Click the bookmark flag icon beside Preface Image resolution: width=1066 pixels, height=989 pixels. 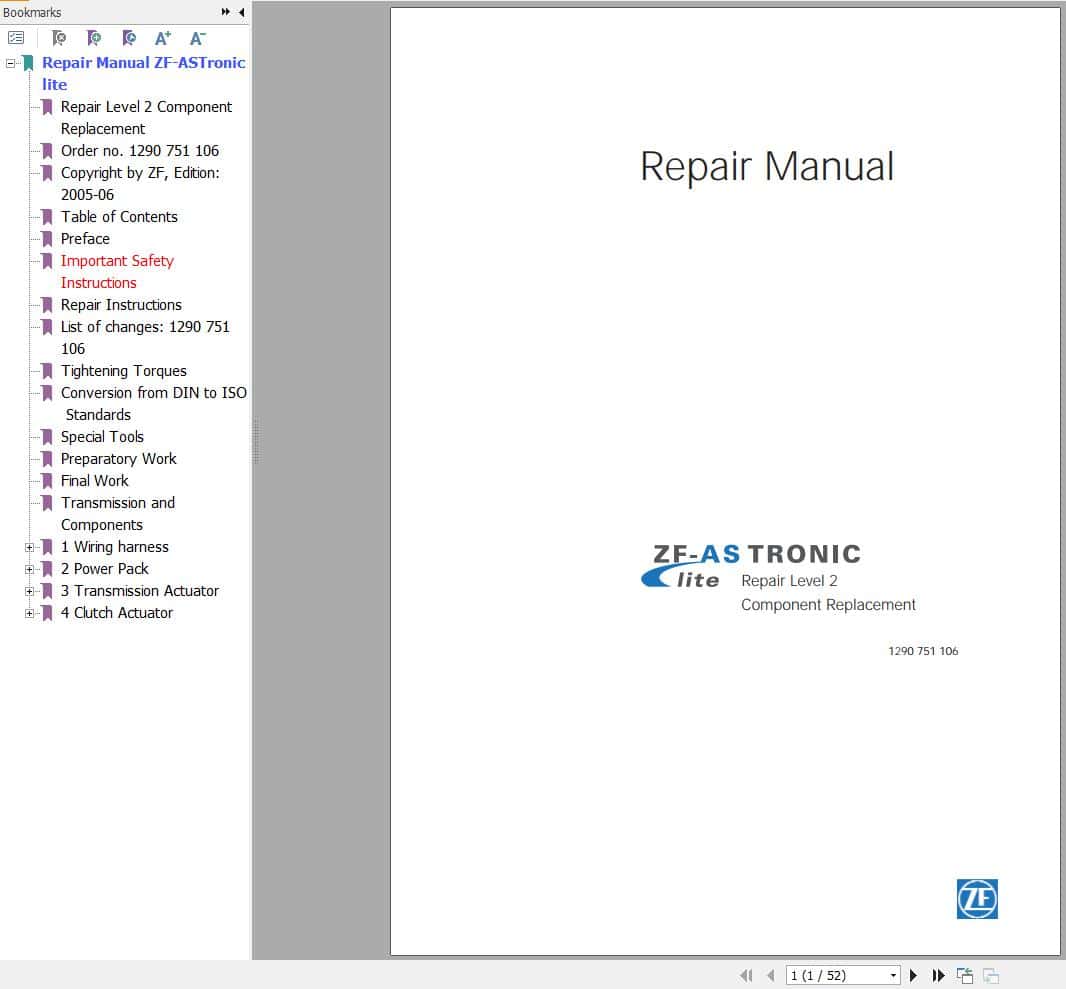(47, 239)
